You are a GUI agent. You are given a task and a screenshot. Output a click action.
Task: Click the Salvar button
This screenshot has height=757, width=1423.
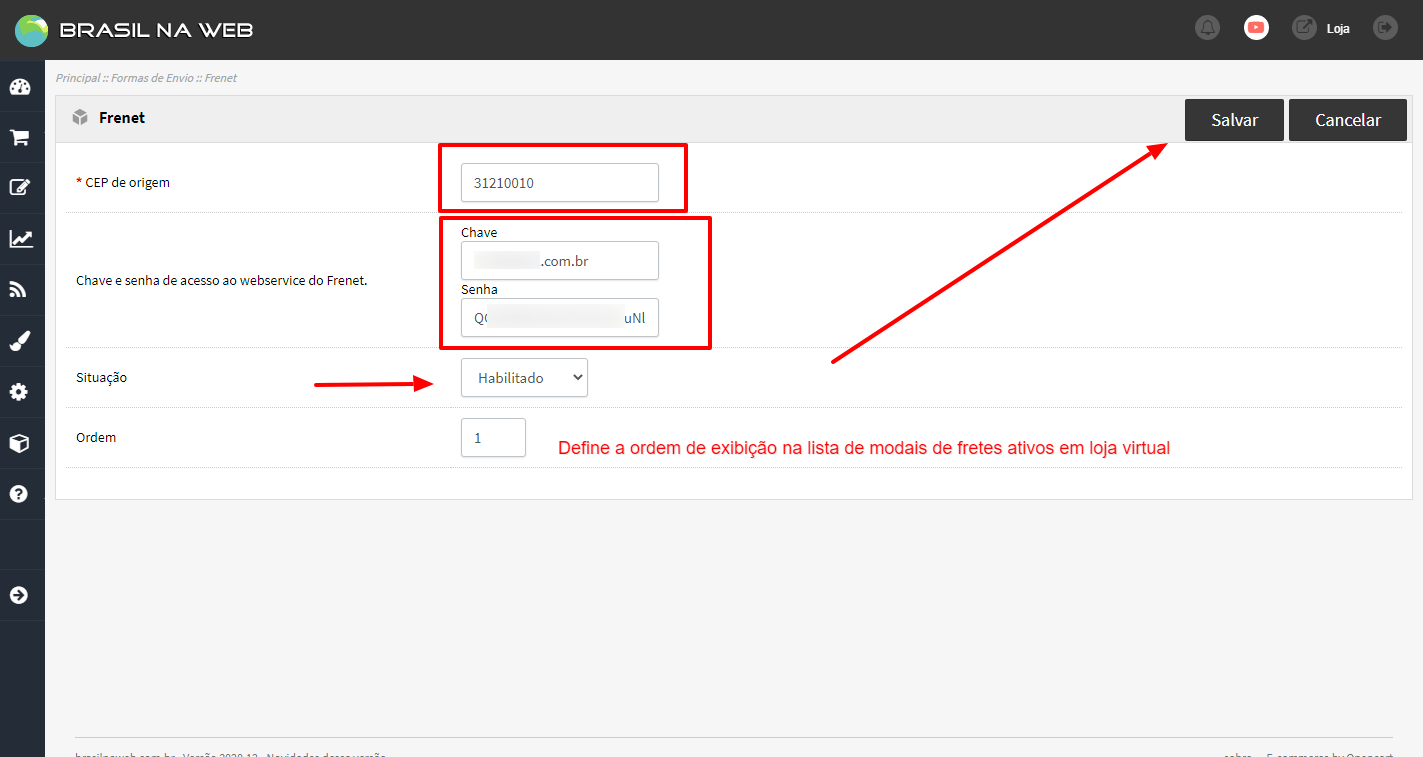(x=1234, y=120)
